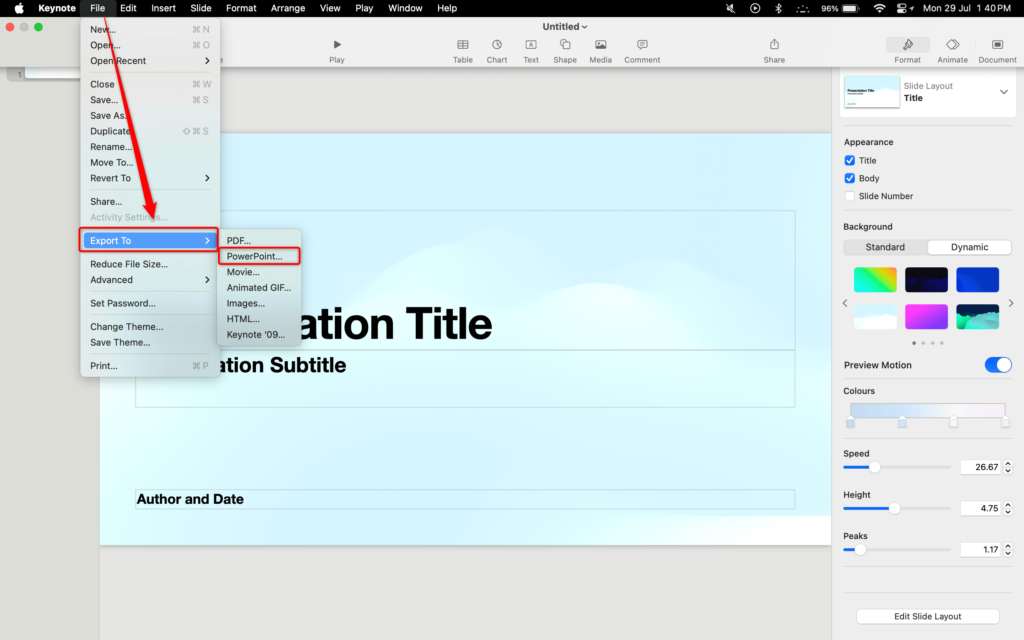Viewport: 1024px width, 640px height.
Task: Open the Slide Layout dropdown
Action: coord(1002,91)
